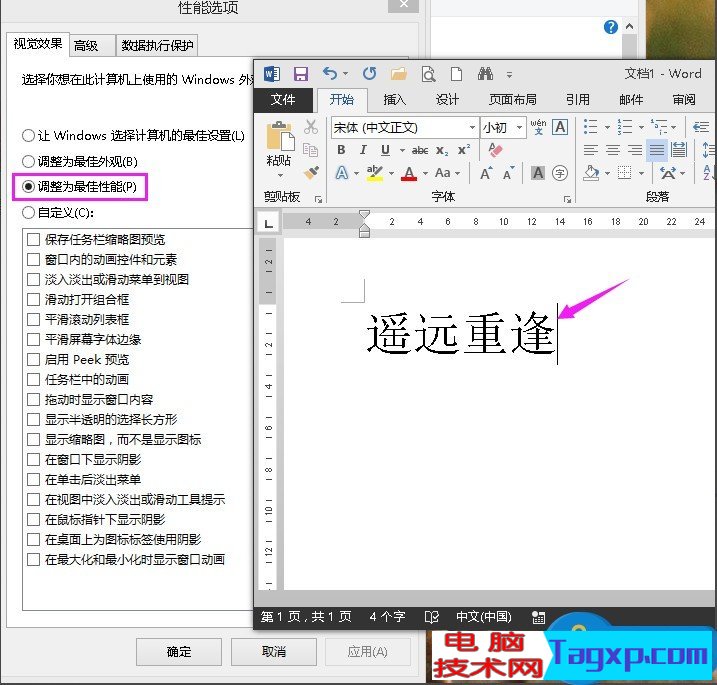The width and height of the screenshot is (717, 685).
Task: Open the proofing check status bar icon
Action: pyautogui.click(x=431, y=617)
